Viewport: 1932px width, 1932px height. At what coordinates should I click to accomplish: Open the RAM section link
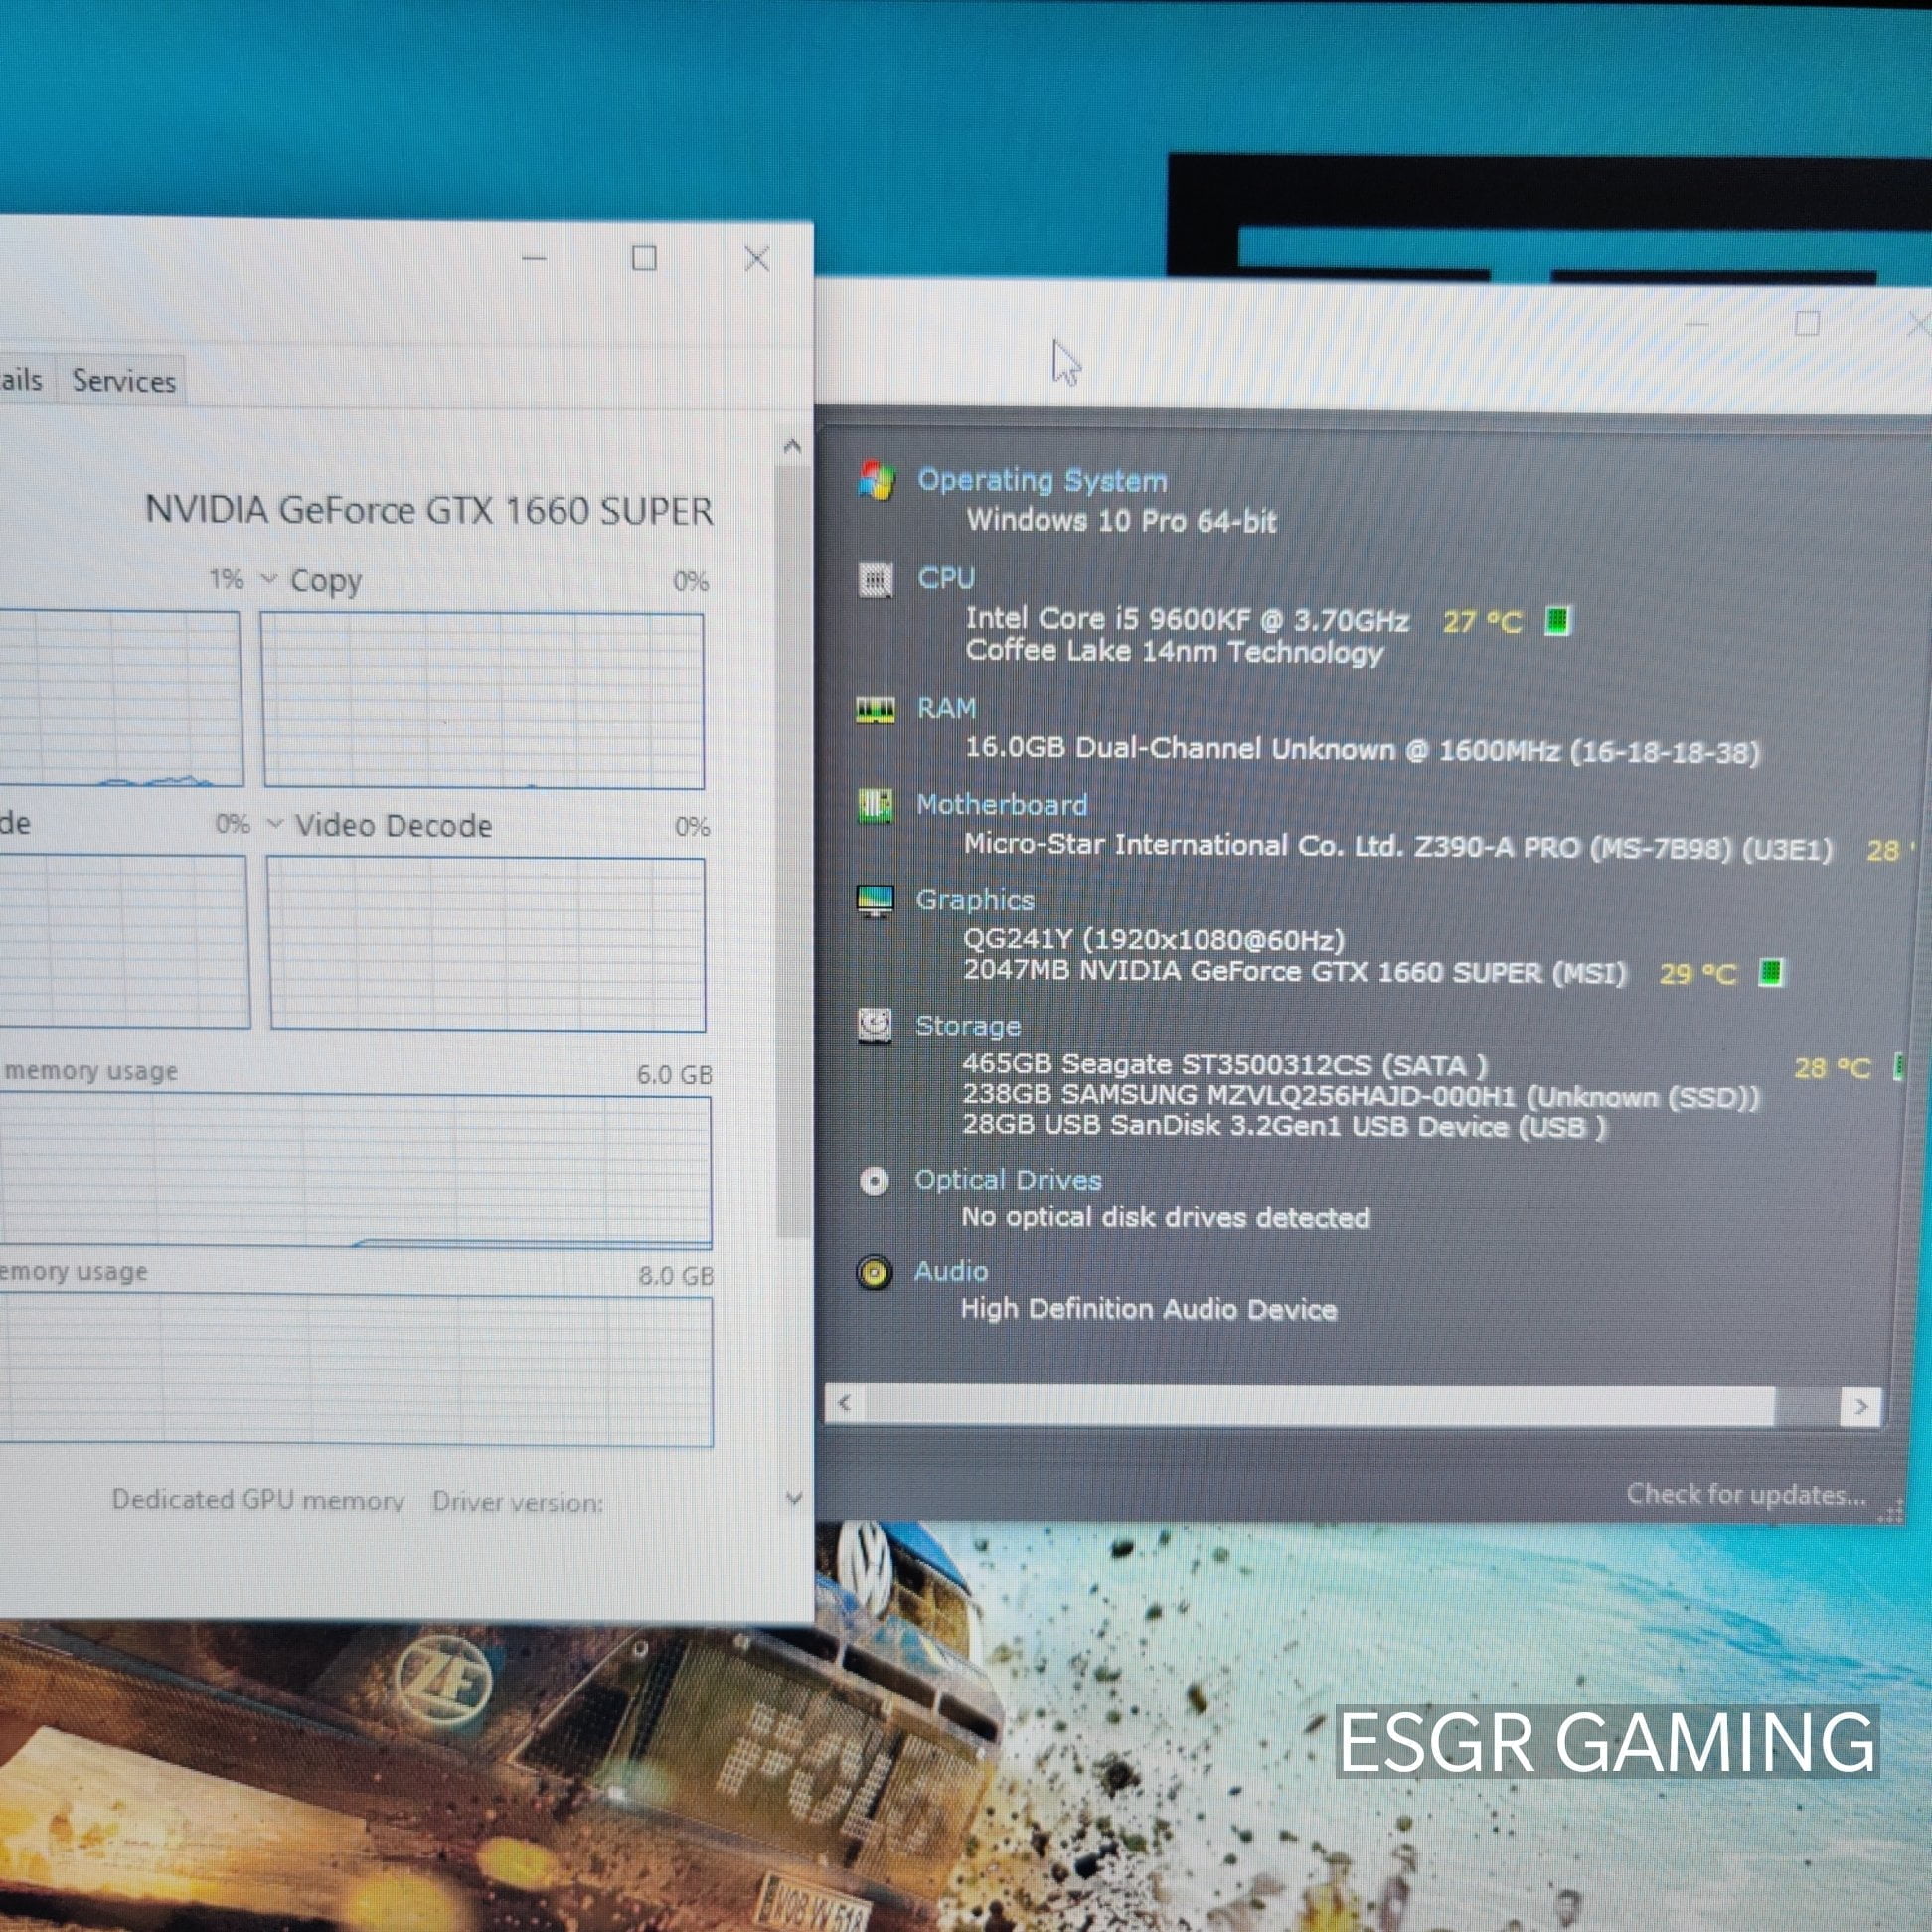tap(946, 708)
